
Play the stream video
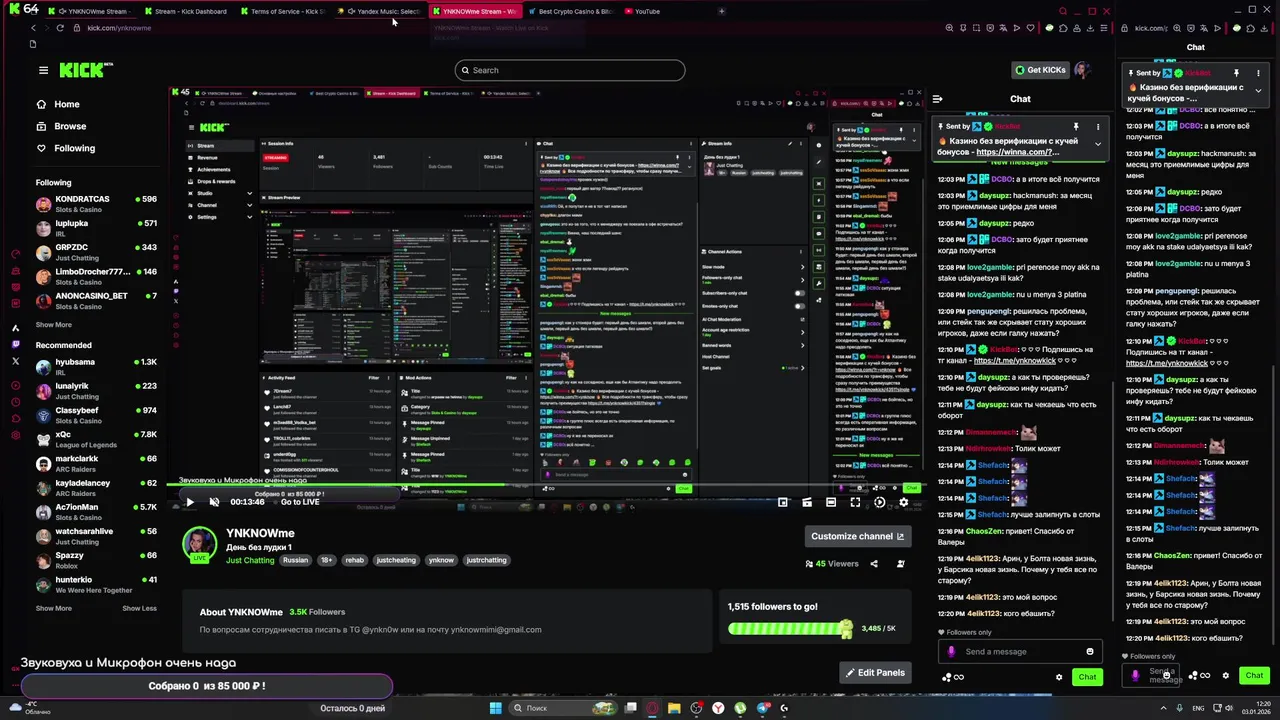click(x=189, y=502)
